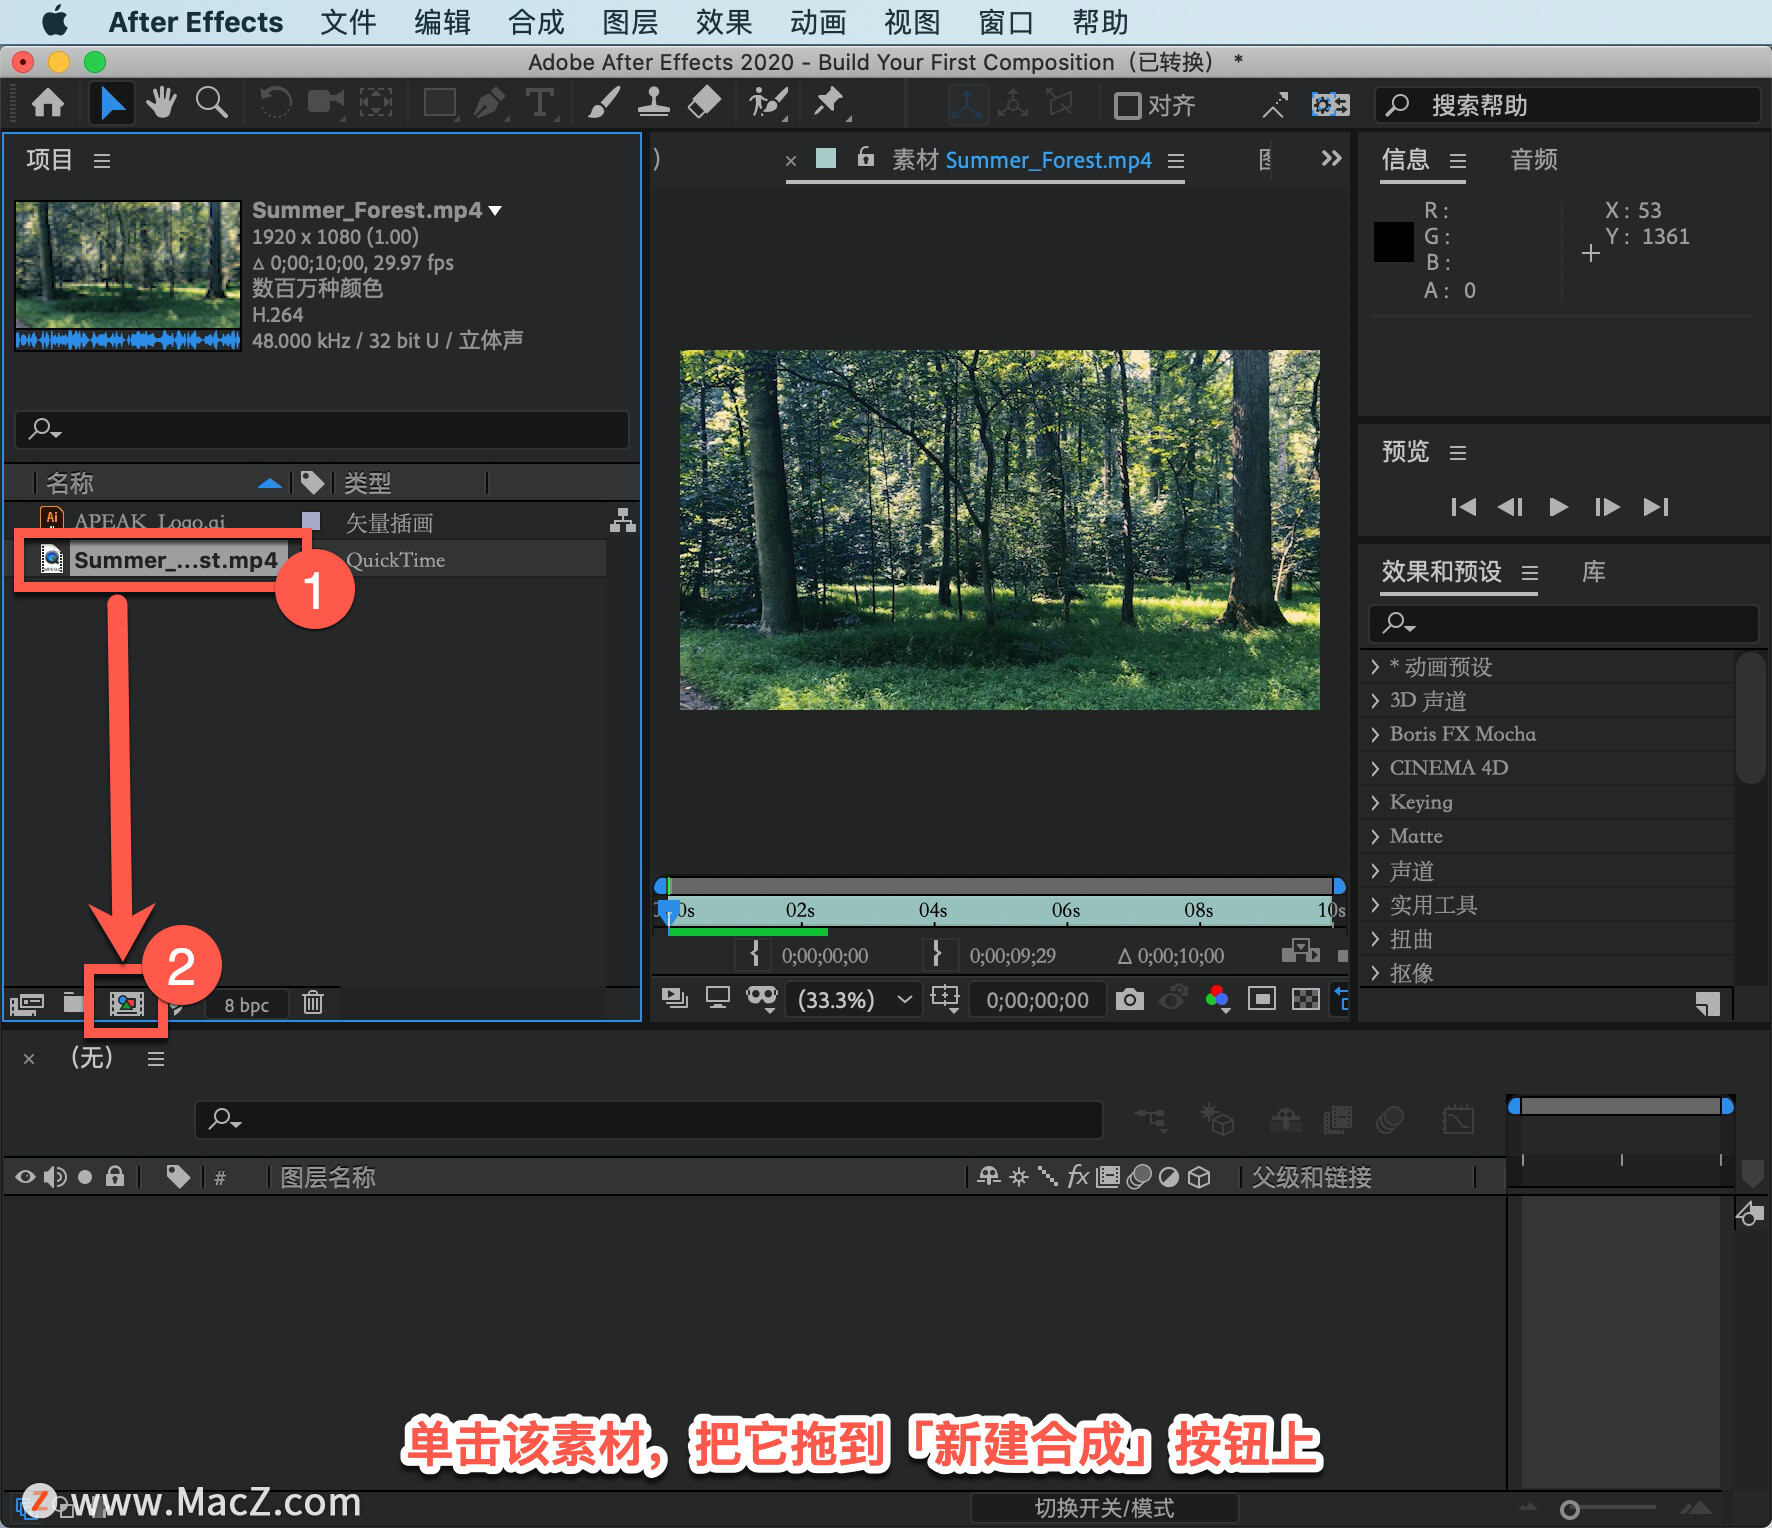Viewport: 1772px width, 1528px height.
Task: Open the viewer magnification 33.3% dropdown
Action: pyautogui.click(x=855, y=1000)
